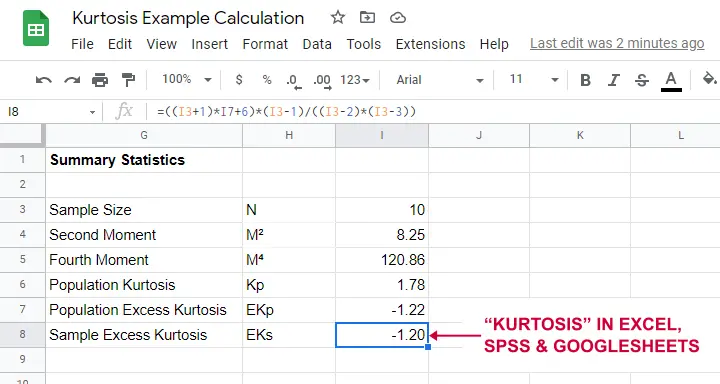The image size is (720, 384).
Task: Open the Extensions menu
Action: [430, 44]
